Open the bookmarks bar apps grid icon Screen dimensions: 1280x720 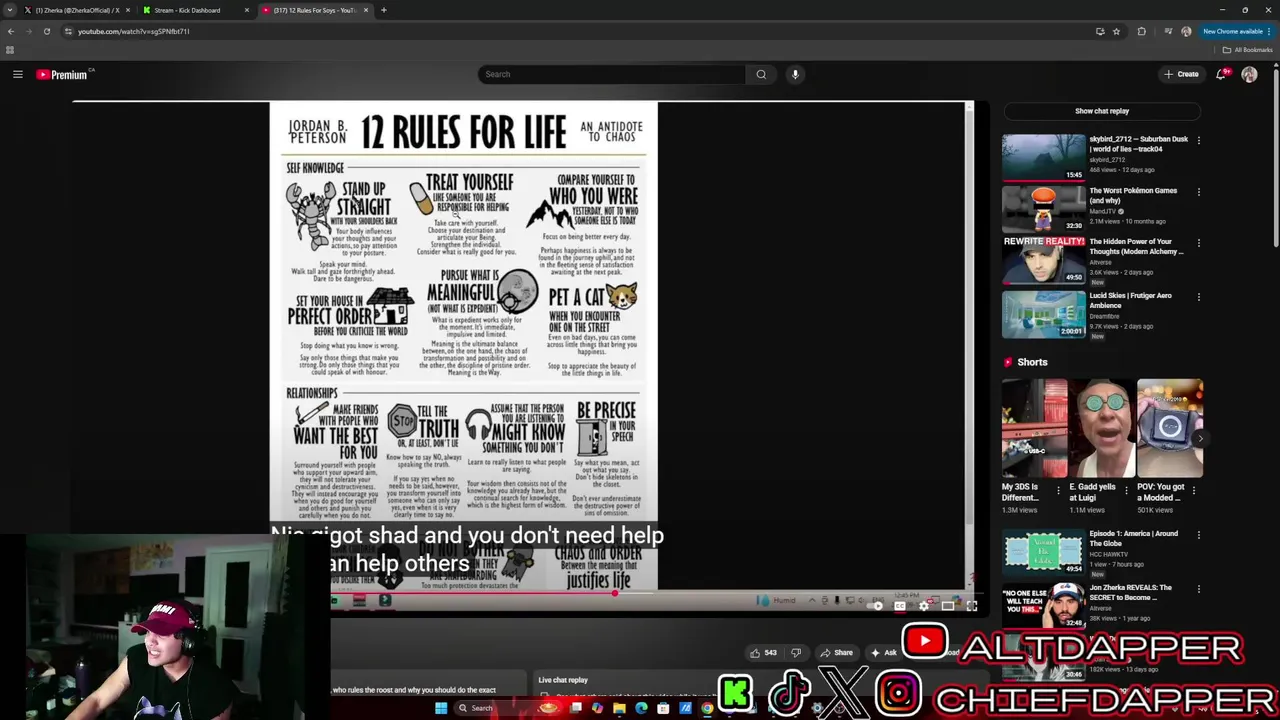click(10, 50)
